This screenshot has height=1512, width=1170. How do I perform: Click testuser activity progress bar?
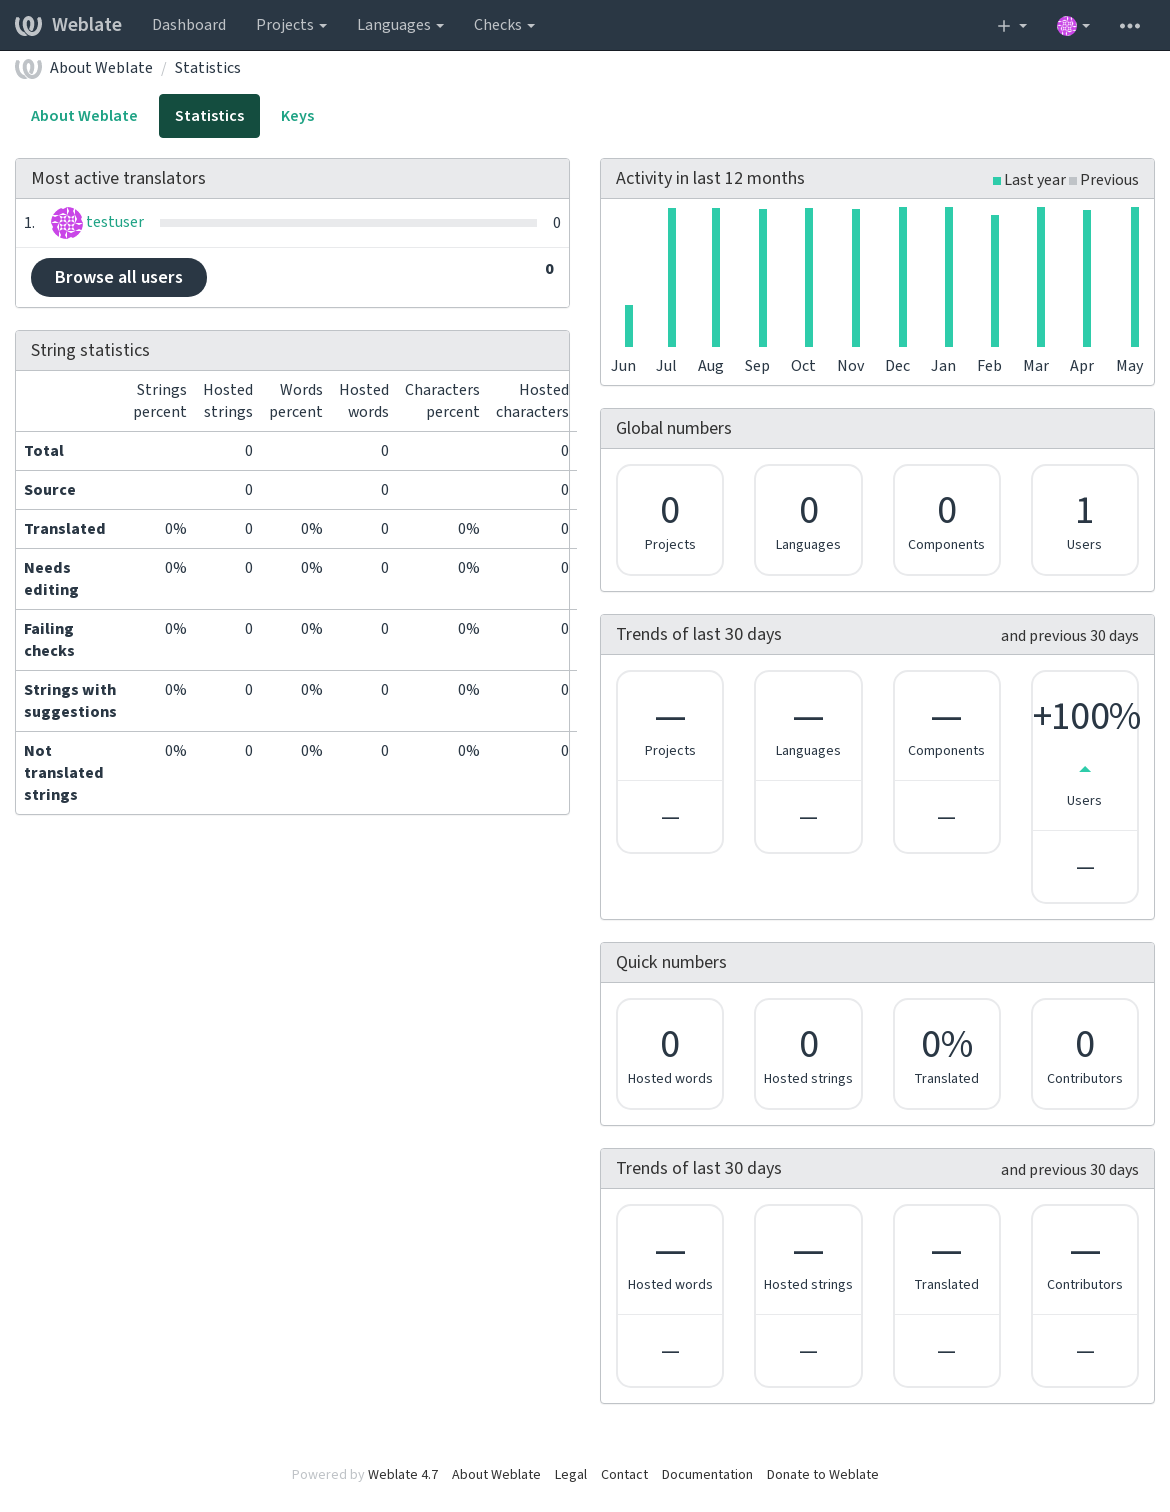(x=348, y=223)
